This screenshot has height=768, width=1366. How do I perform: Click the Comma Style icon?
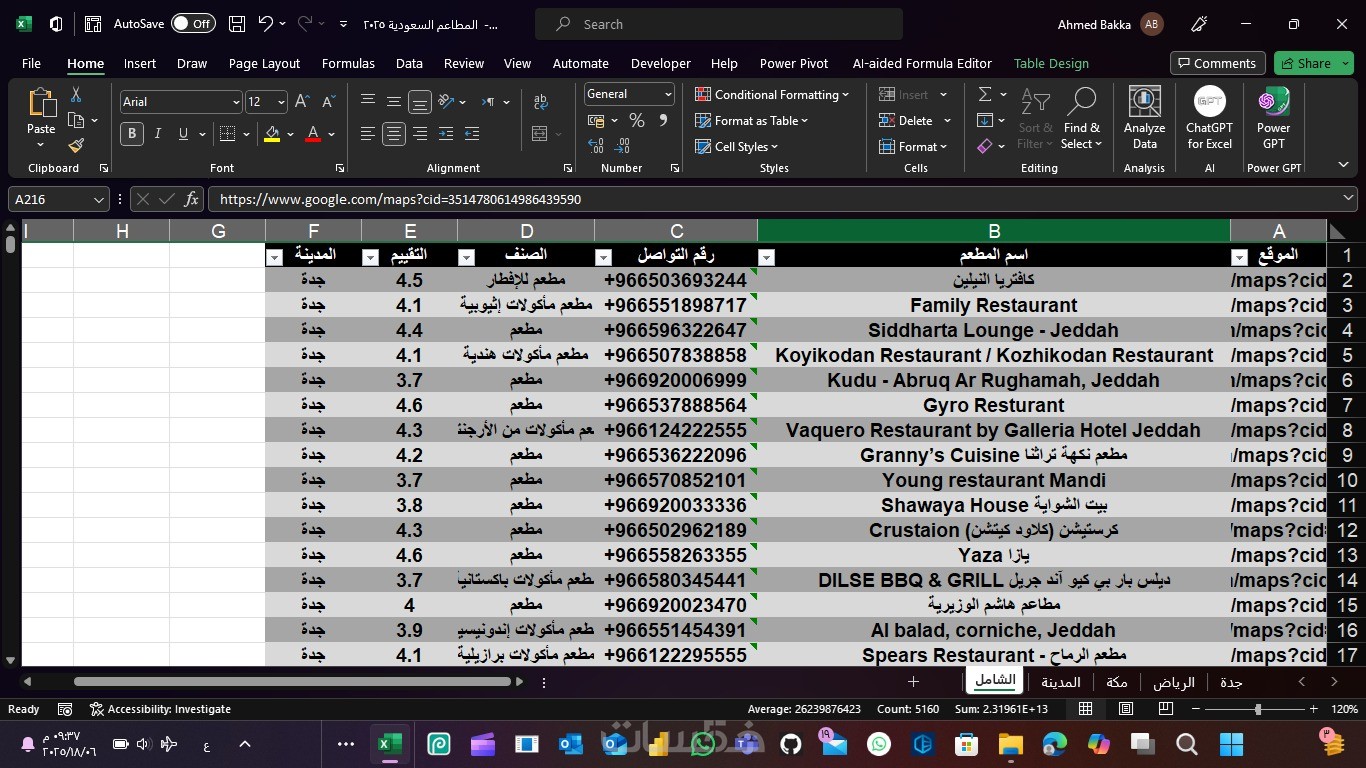coord(662,121)
